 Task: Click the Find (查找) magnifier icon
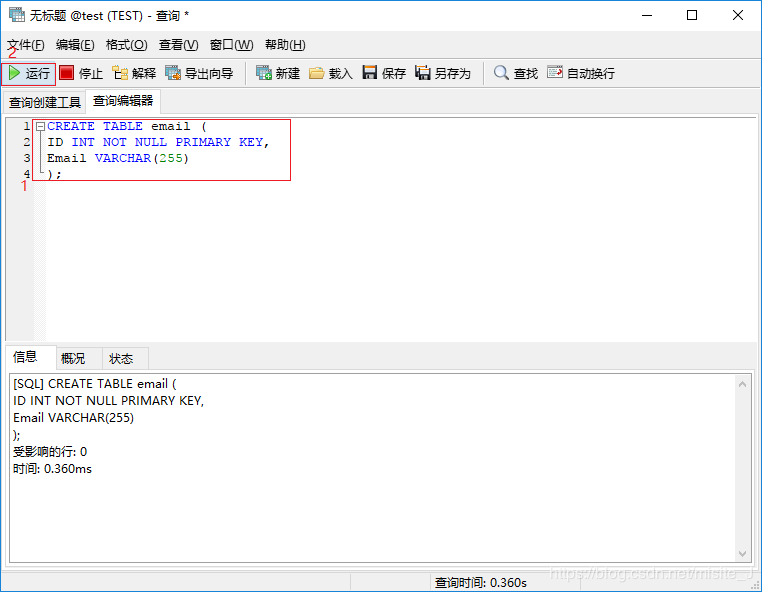click(x=501, y=73)
